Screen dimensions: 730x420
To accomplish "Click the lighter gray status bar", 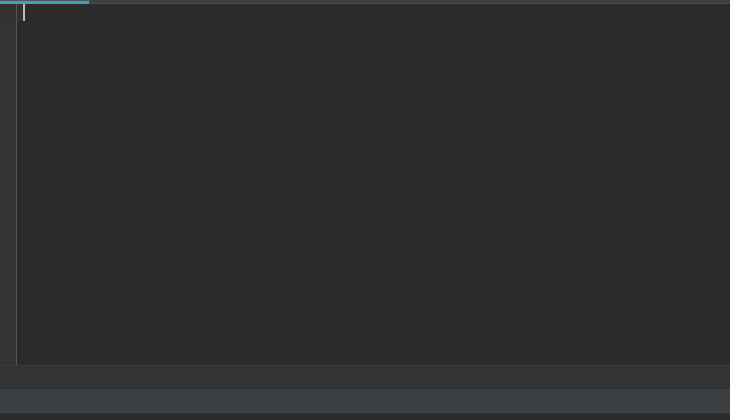I will (365, 401).
